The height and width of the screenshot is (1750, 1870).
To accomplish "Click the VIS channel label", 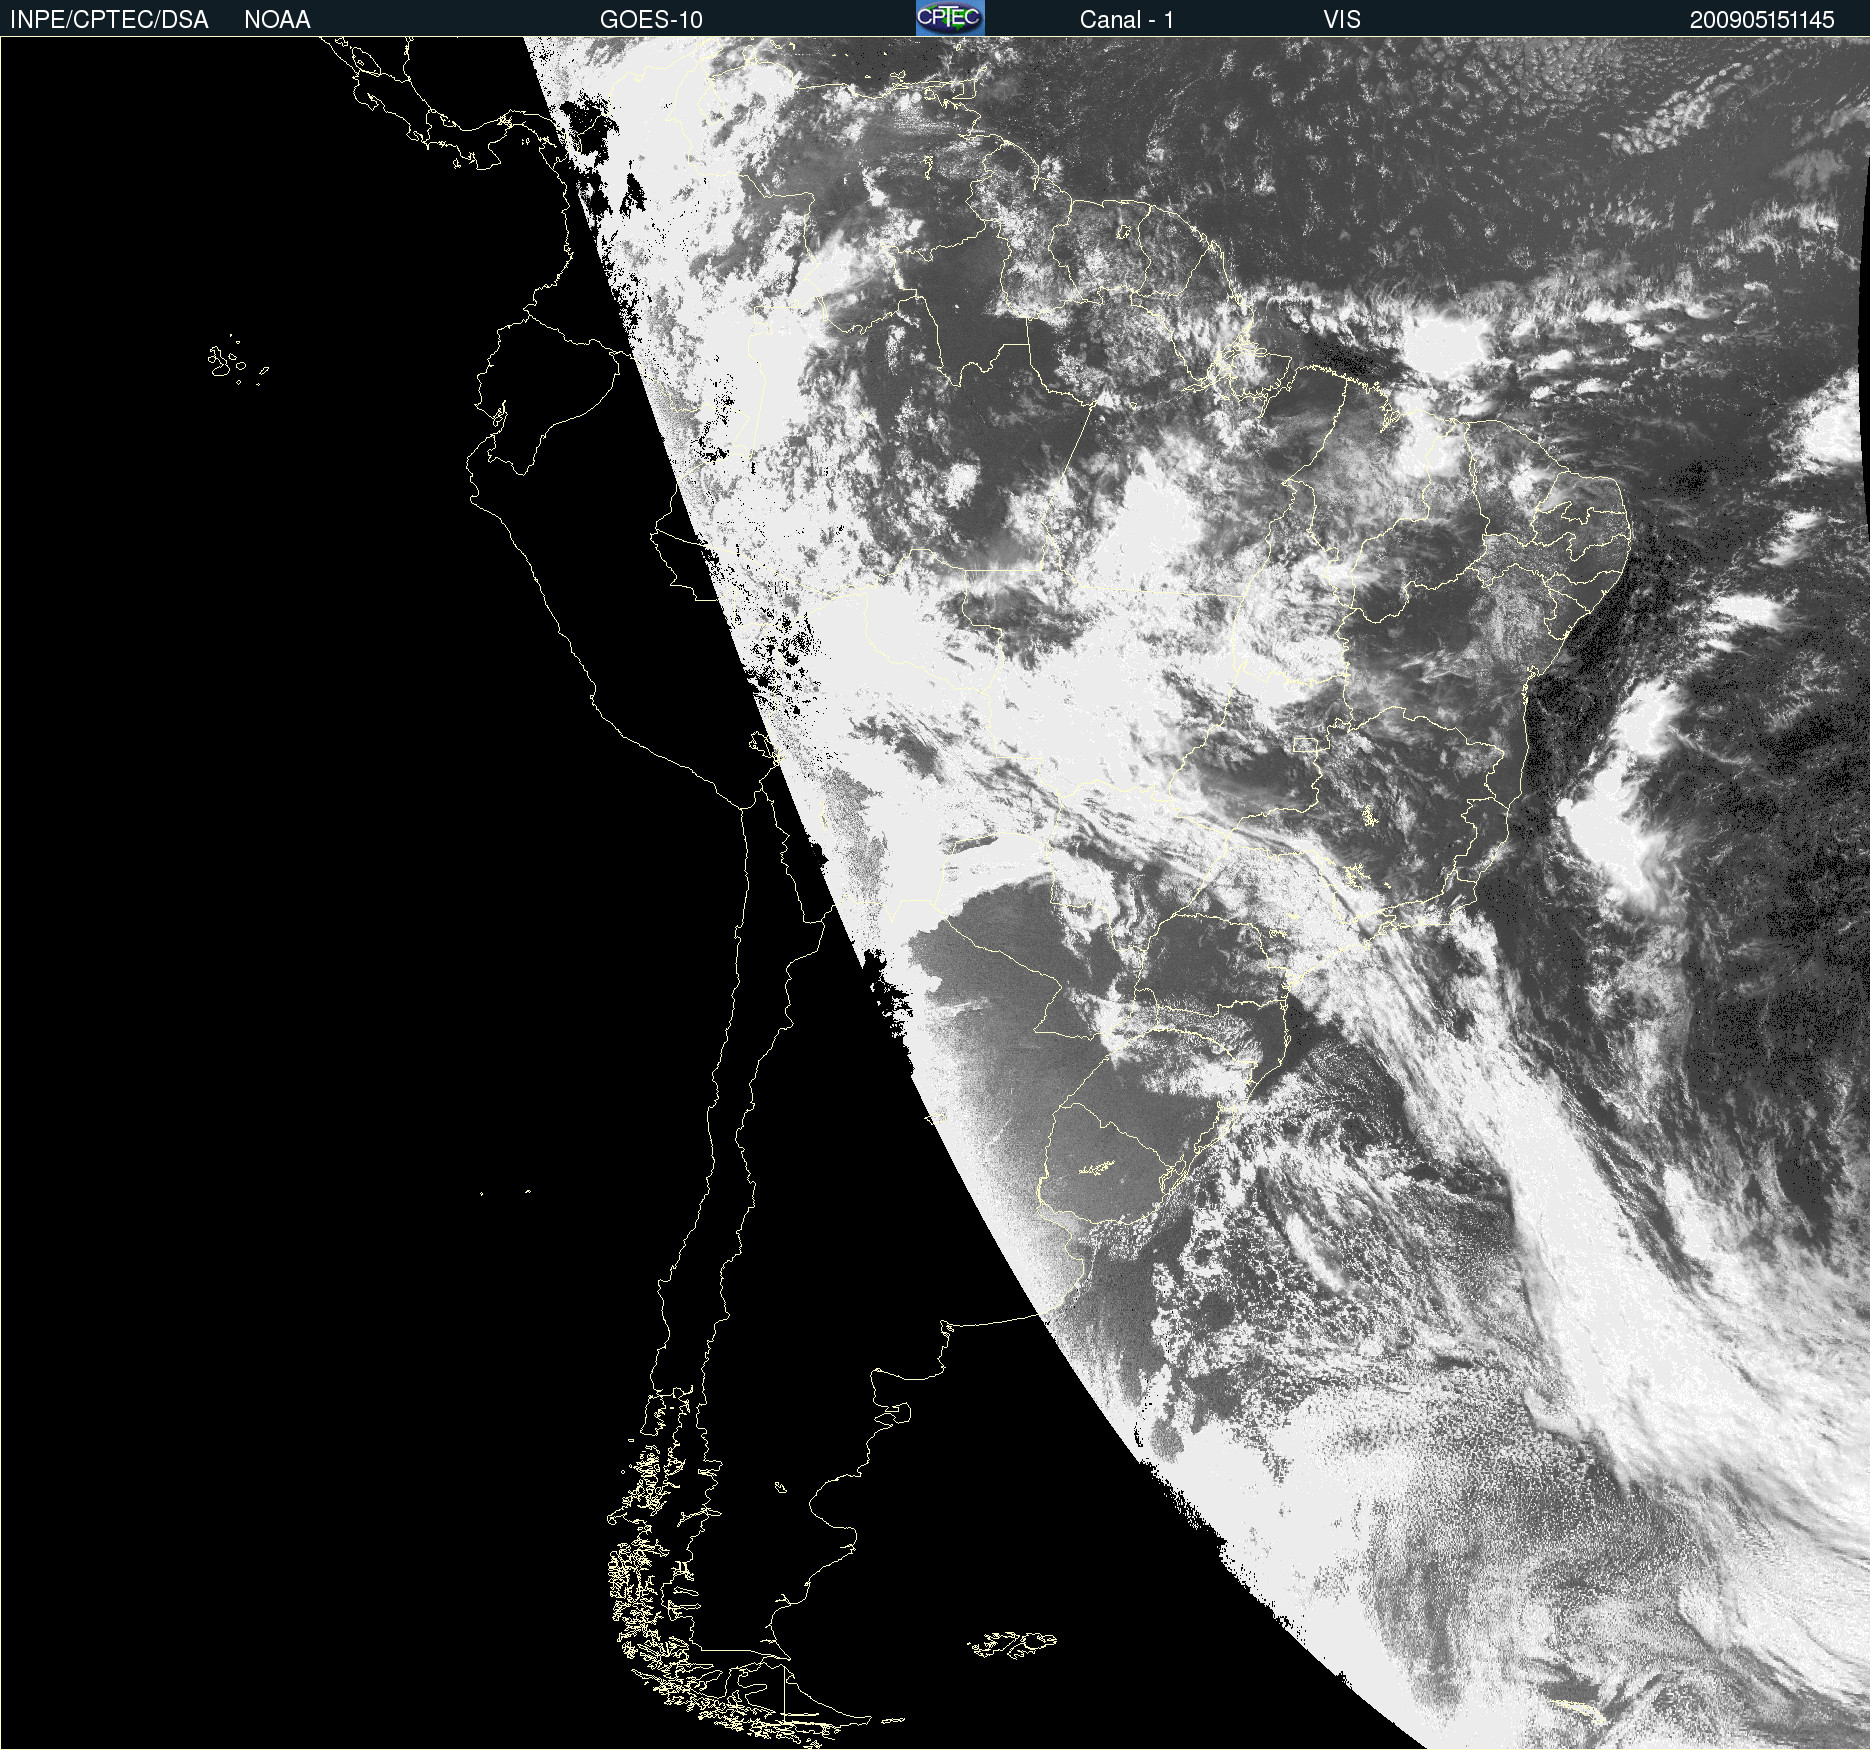I will [1342, 20].
